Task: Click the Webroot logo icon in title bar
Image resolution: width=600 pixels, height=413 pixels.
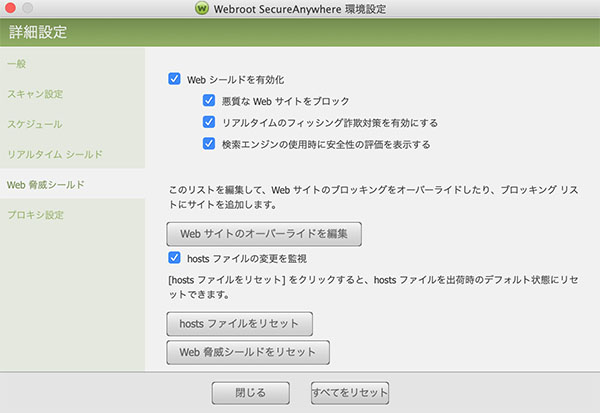Action: pos(202,8)
